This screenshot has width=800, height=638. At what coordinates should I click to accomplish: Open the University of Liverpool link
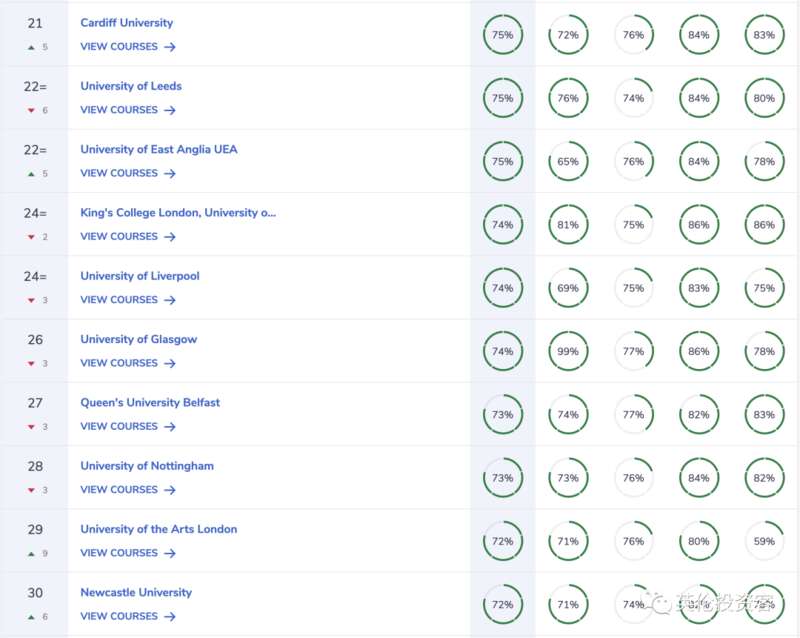pos(140,276)
